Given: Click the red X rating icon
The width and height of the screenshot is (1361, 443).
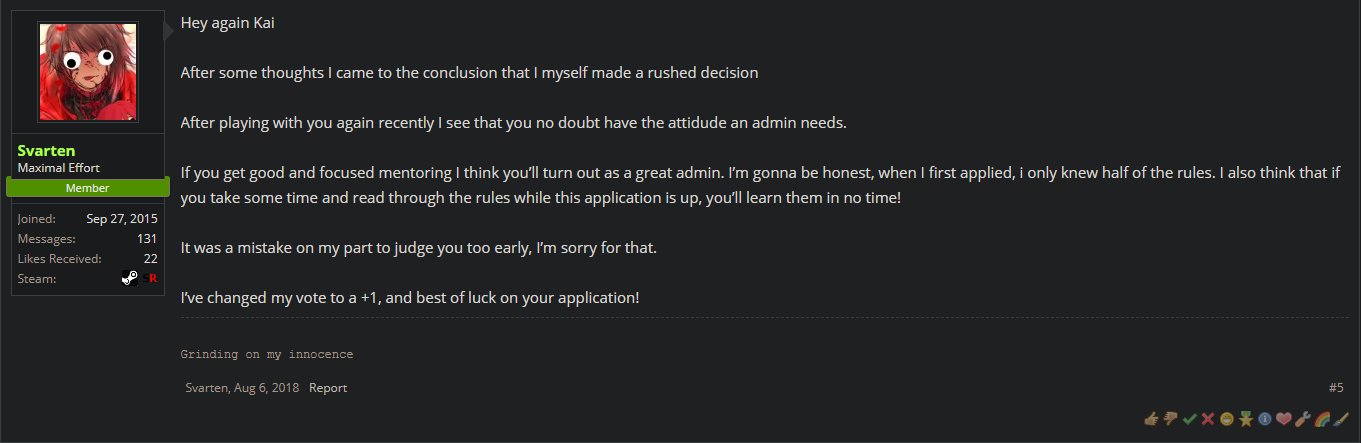Looking at the screenshot, I should pyautogui.click(x=1207, y=418).
